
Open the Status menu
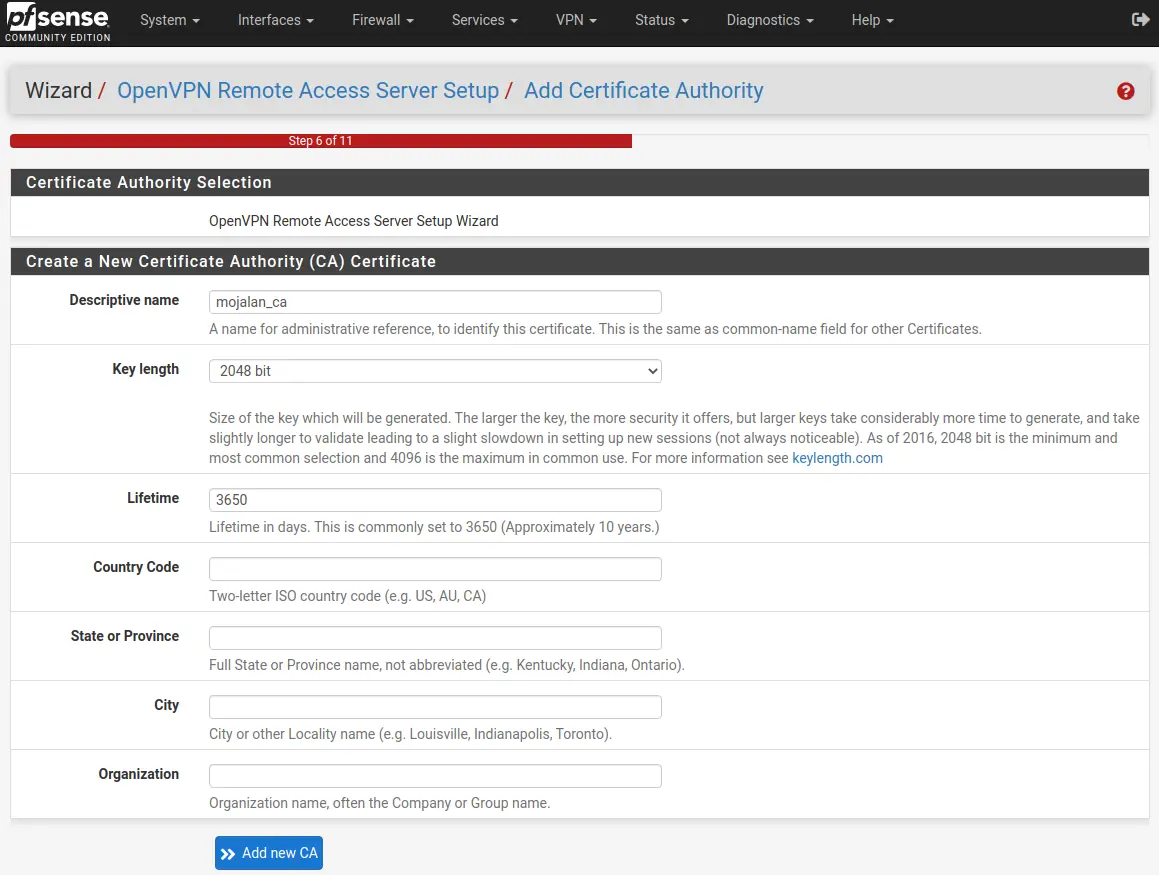pyautogui.click(x=662, y=20)
